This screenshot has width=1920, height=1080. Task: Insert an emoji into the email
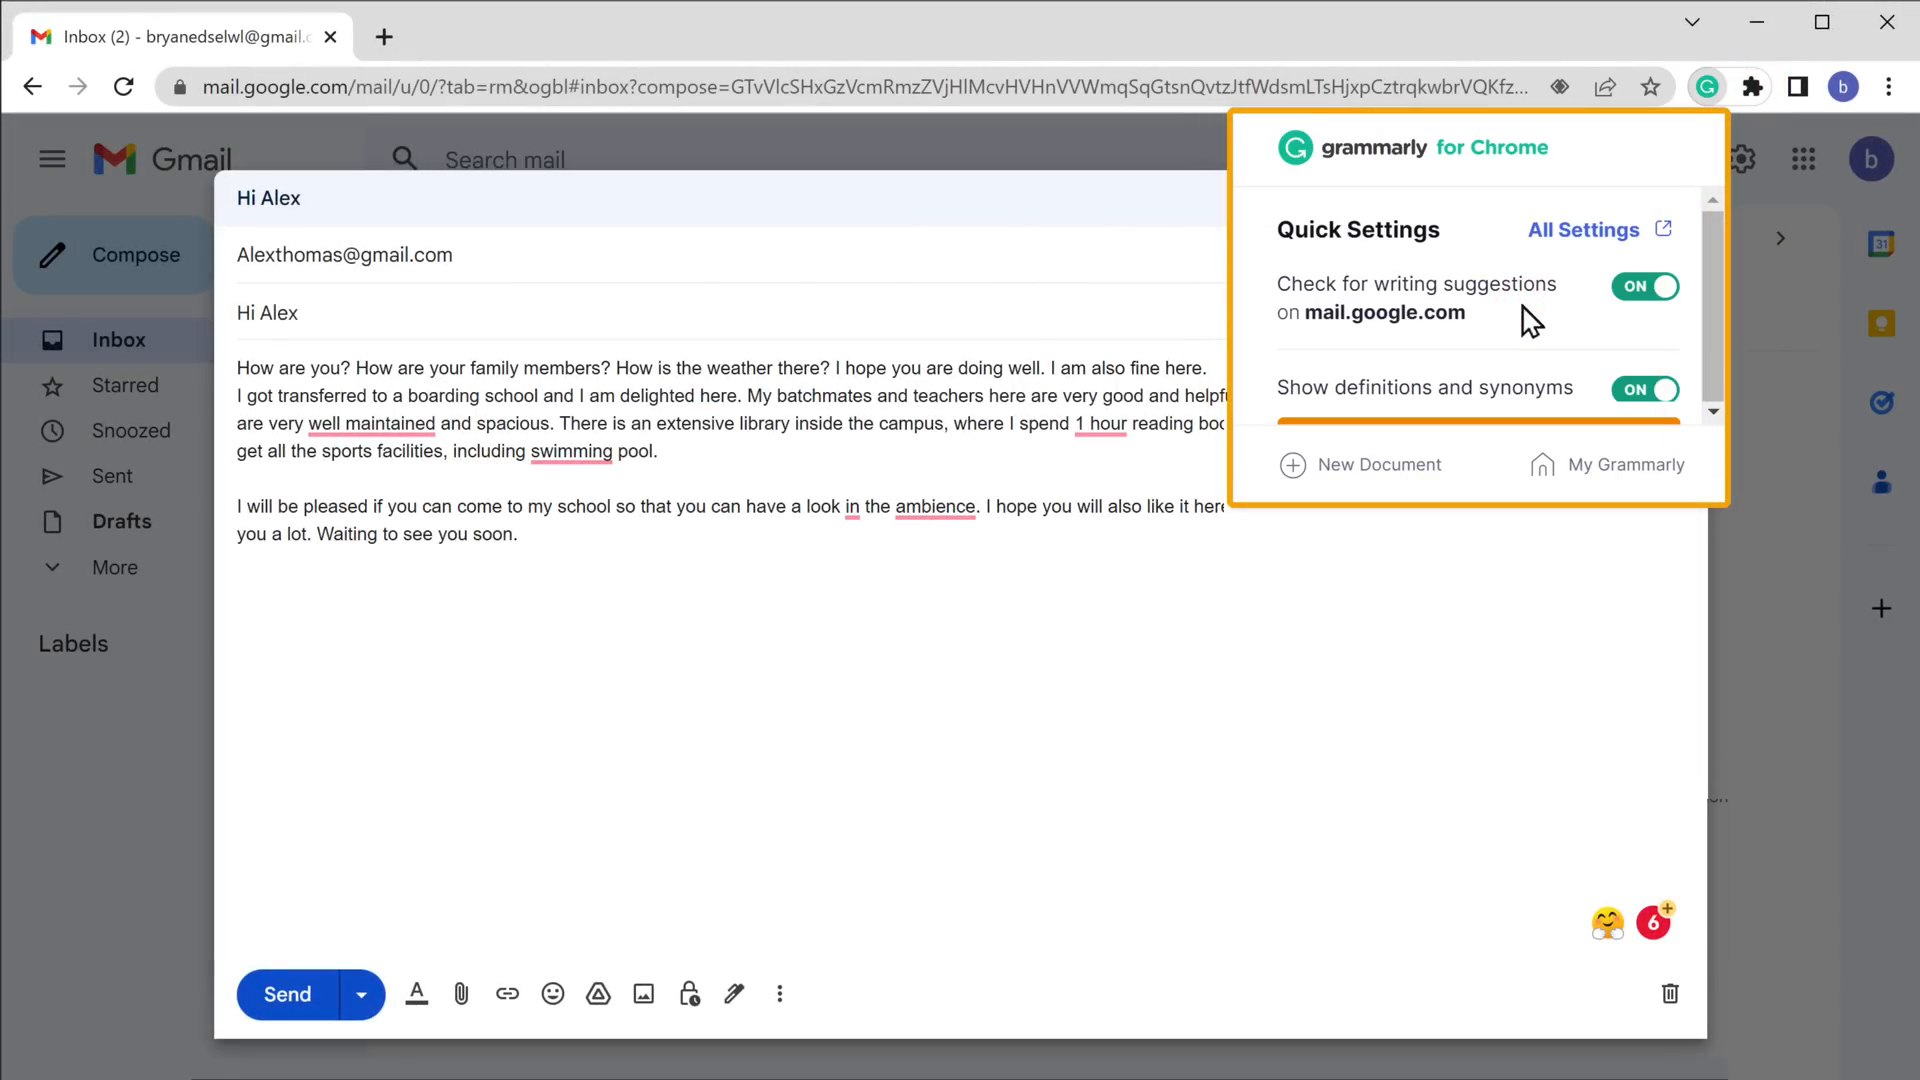tap(553, 994)
